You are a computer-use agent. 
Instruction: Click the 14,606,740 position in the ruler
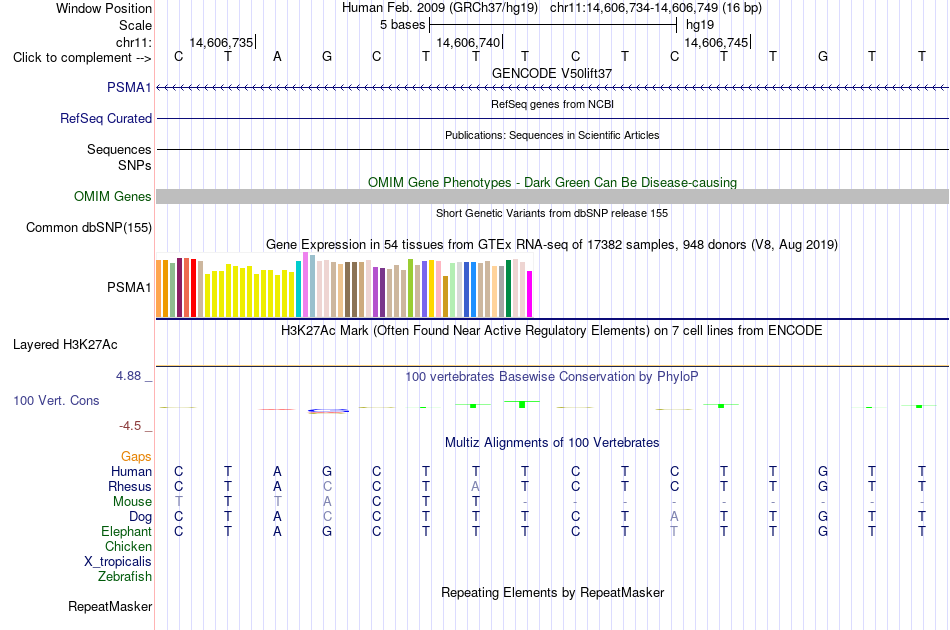point(468,42)
